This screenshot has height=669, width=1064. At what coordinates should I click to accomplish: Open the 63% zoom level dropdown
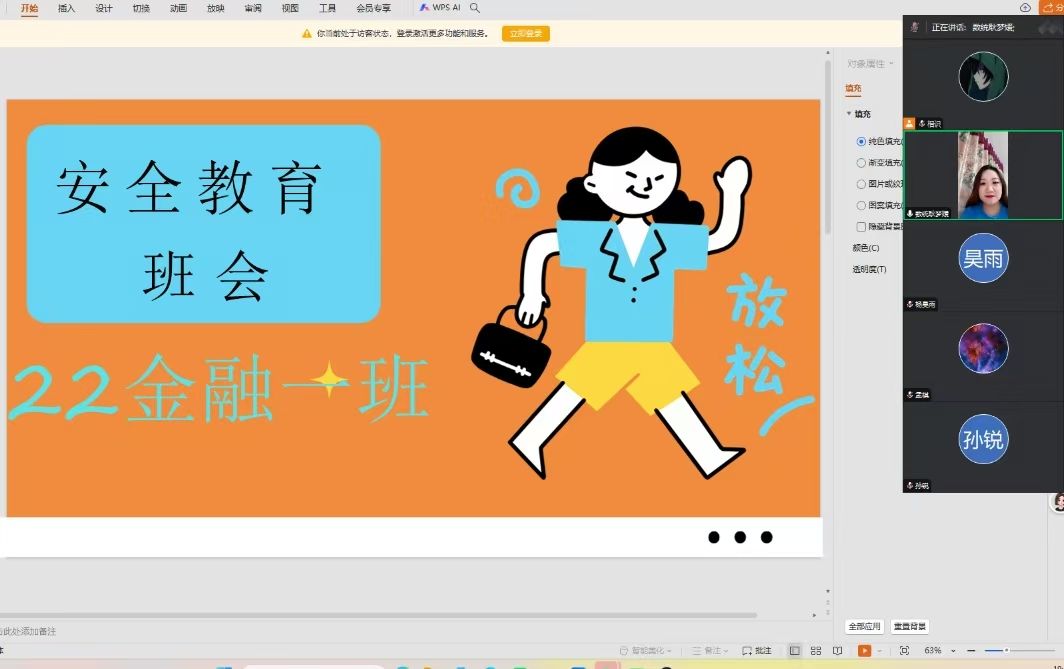click(952, 651)
